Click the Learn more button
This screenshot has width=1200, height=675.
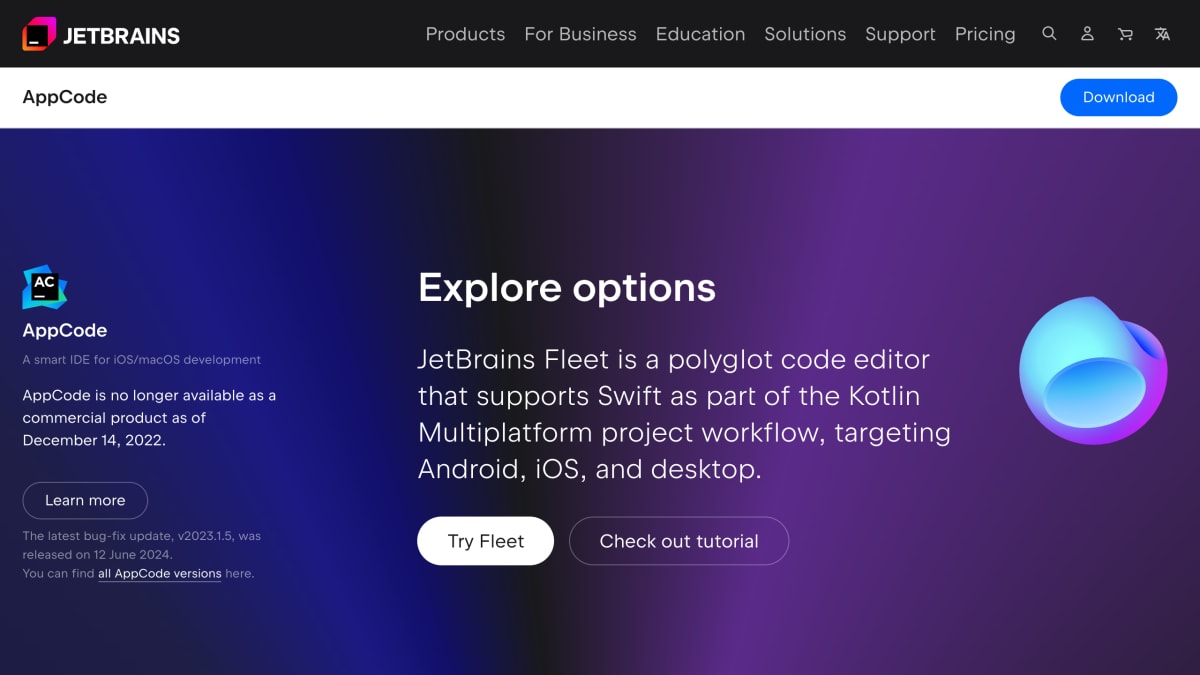[x=85, y=500]
